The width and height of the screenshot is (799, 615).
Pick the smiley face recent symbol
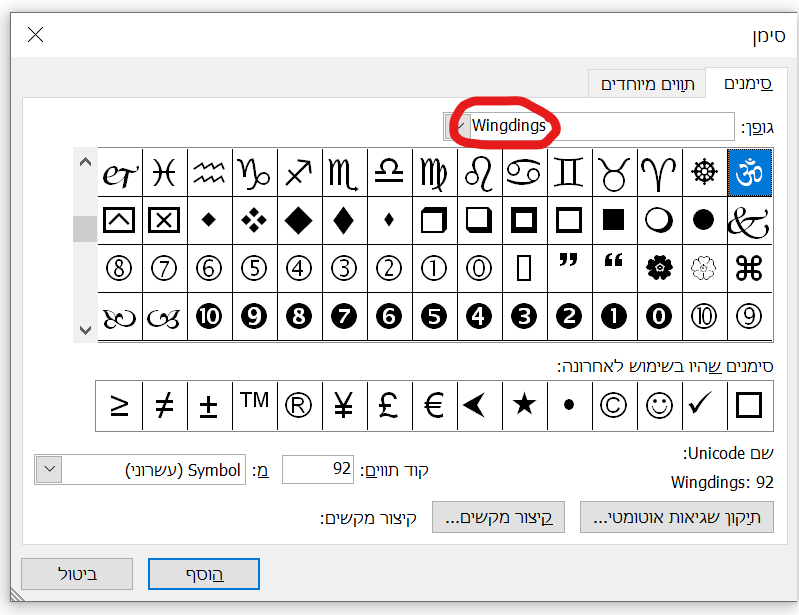[x=659, y=405]
